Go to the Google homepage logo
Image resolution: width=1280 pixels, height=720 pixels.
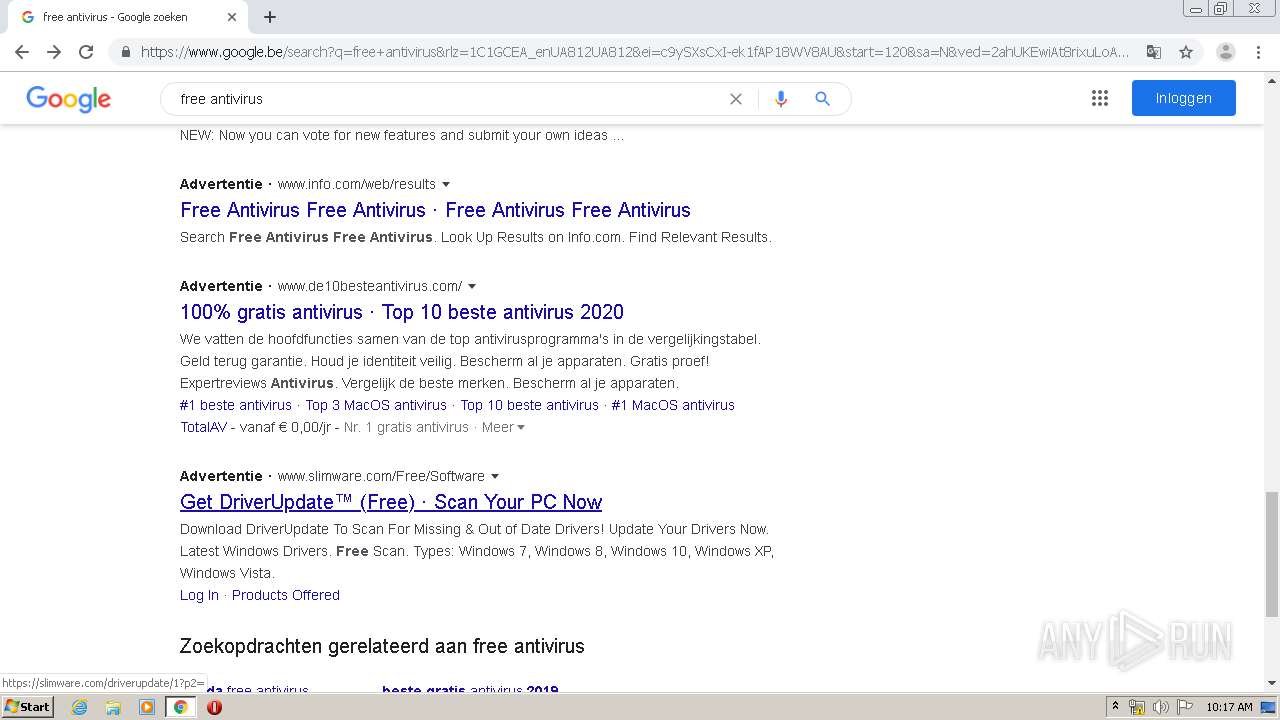point(69,99)
